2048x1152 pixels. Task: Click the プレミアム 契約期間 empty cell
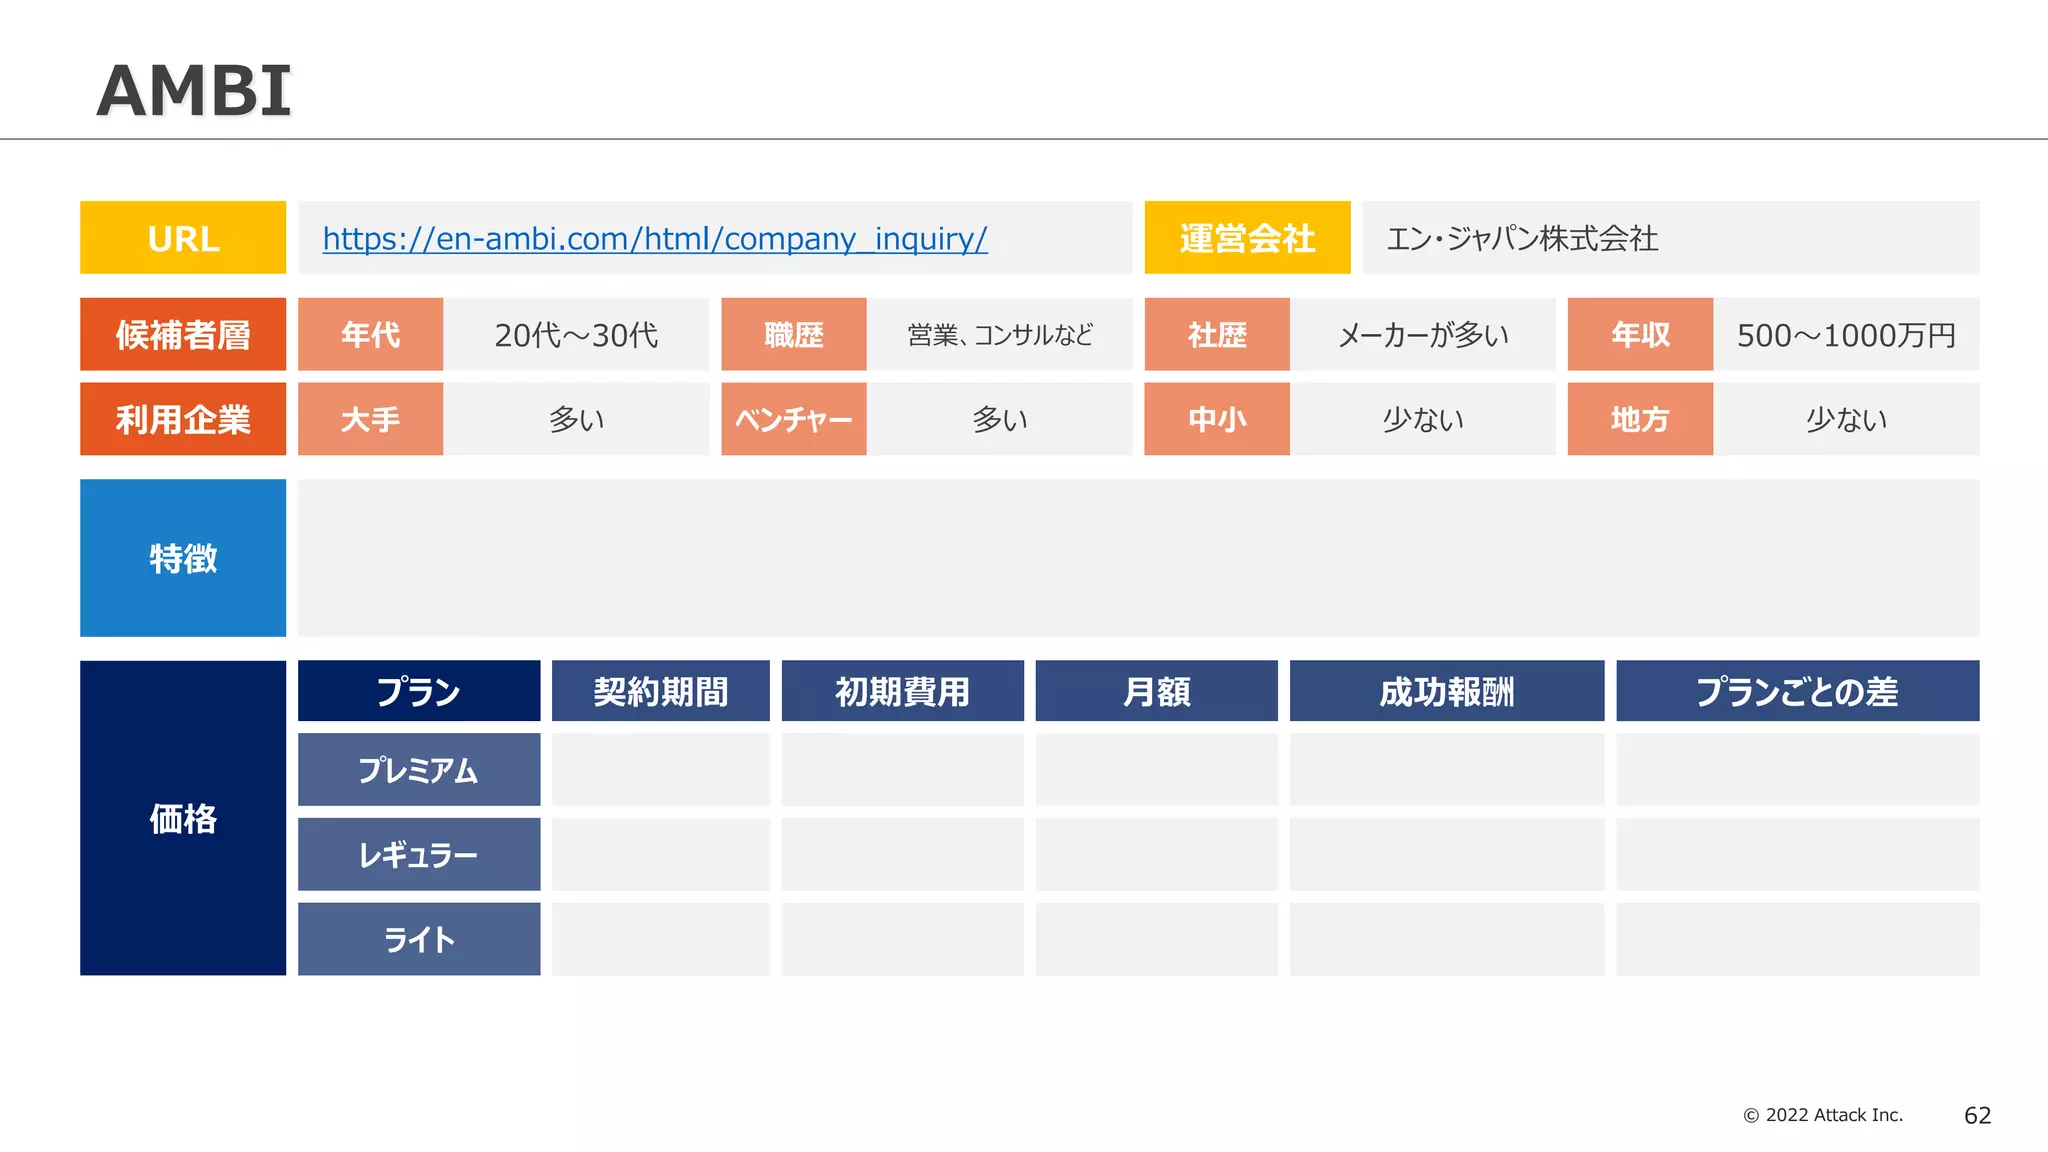tap(661, 770)
